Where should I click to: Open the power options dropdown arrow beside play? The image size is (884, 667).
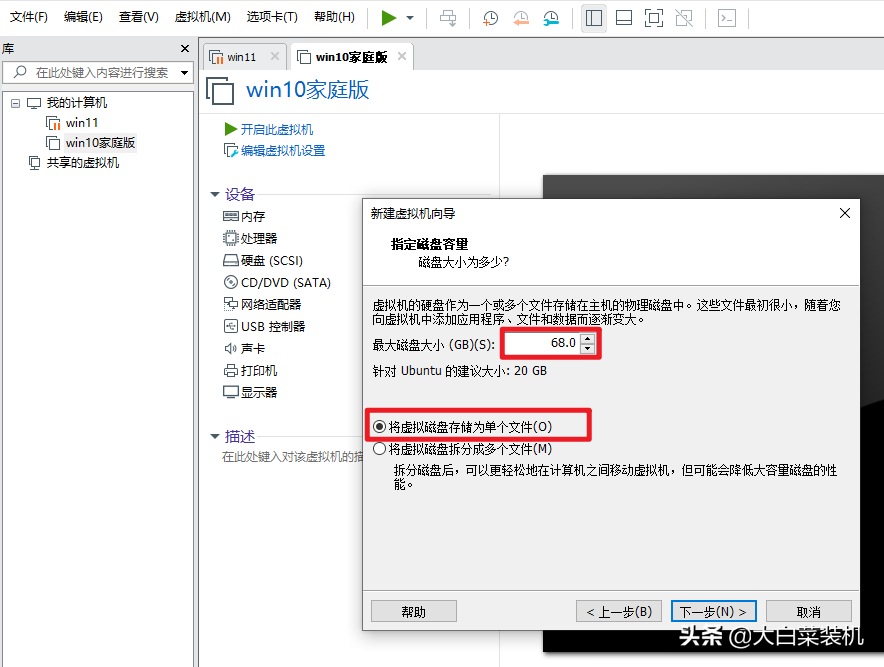click(x=410, y=18)
